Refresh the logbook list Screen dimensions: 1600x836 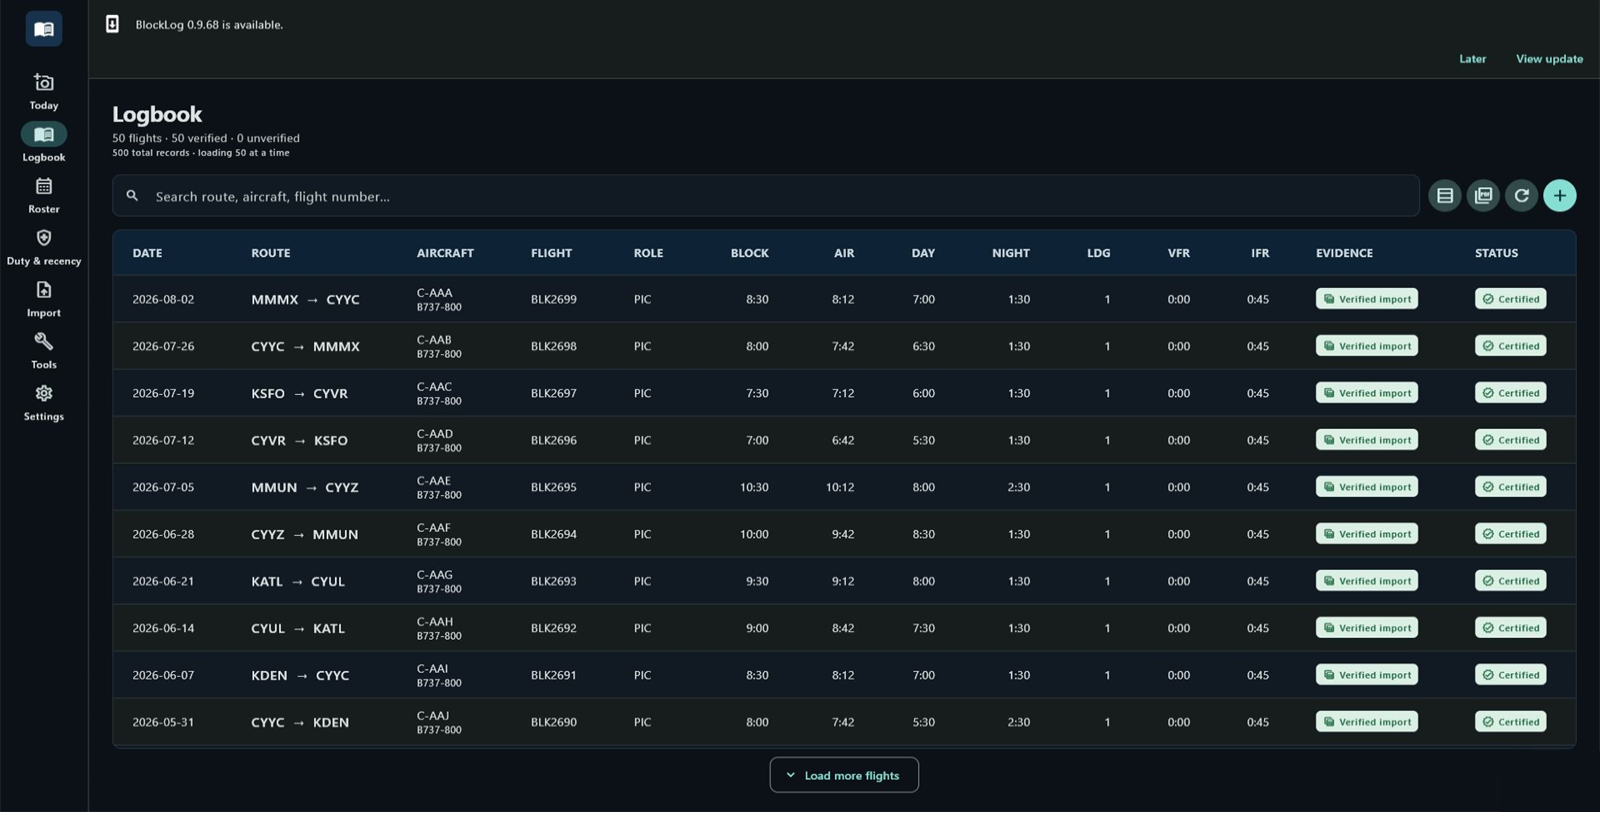(x=1521, y=196)
